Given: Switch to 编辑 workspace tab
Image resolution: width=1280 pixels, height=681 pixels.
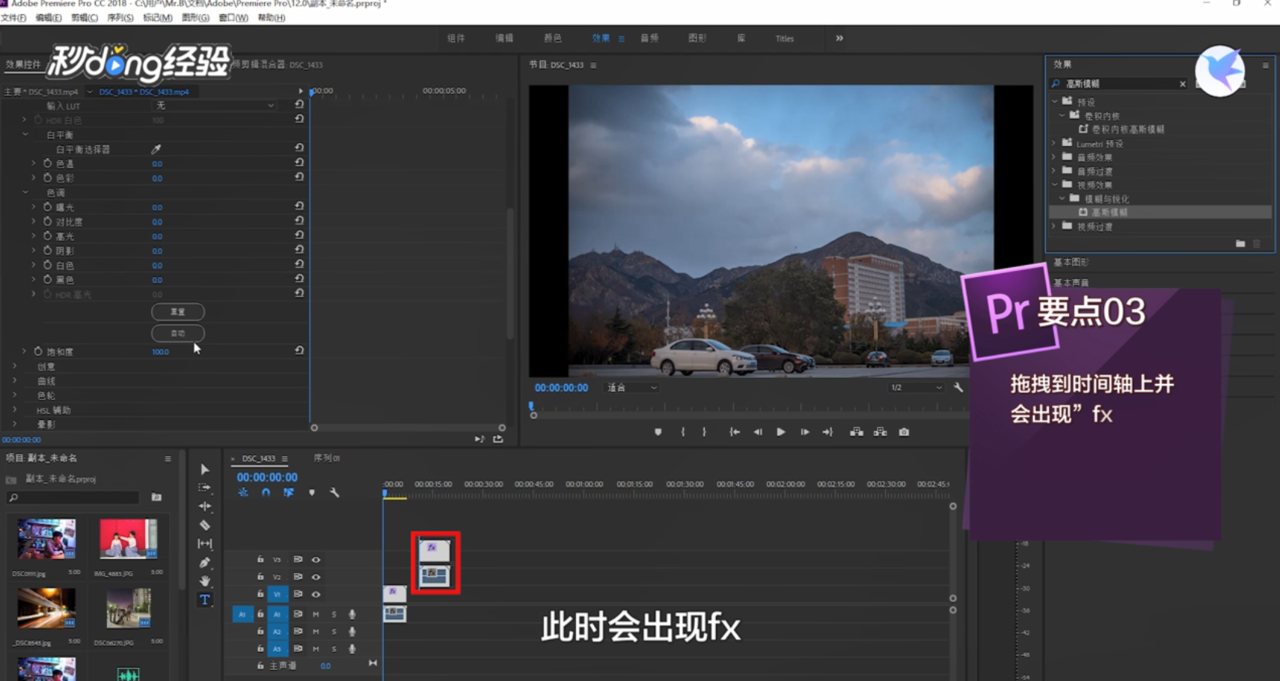Looking at the screenshot, I should [x=504, y=38].
